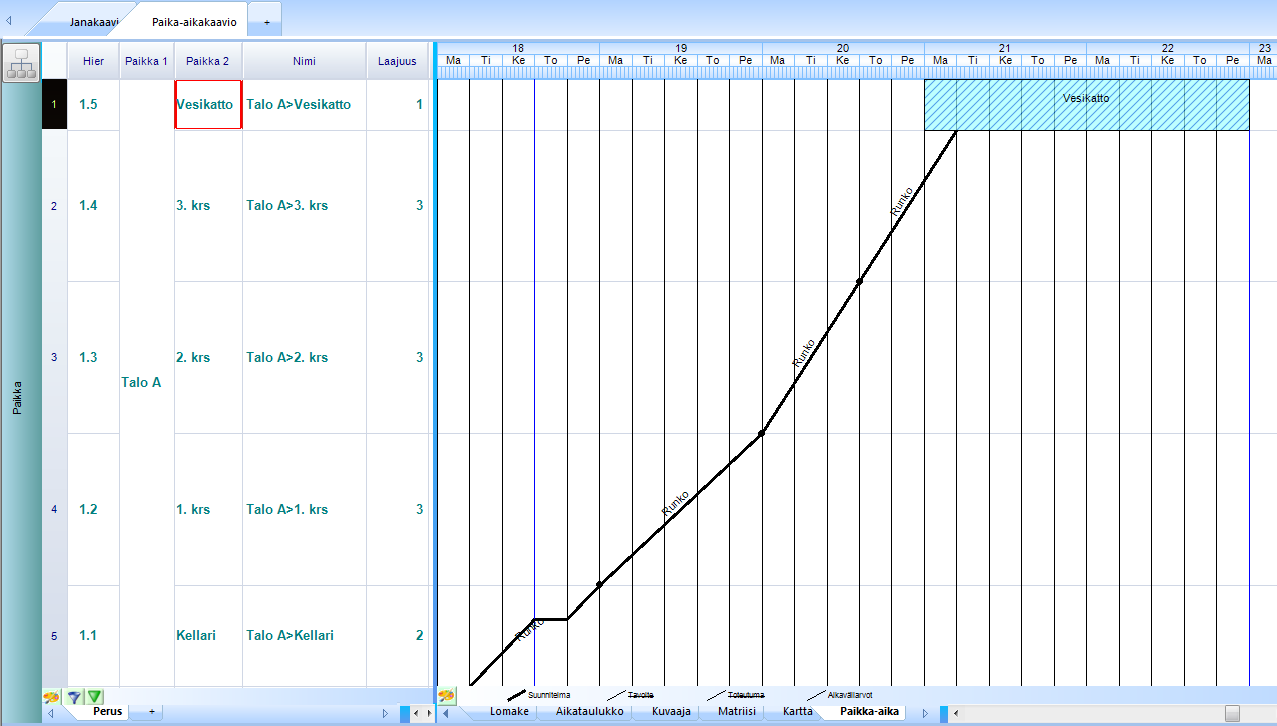The width and height of the screenshot is (1277, 726).
Task: Click hierarchy cell 1.2
Action: [x=94, y=510]
